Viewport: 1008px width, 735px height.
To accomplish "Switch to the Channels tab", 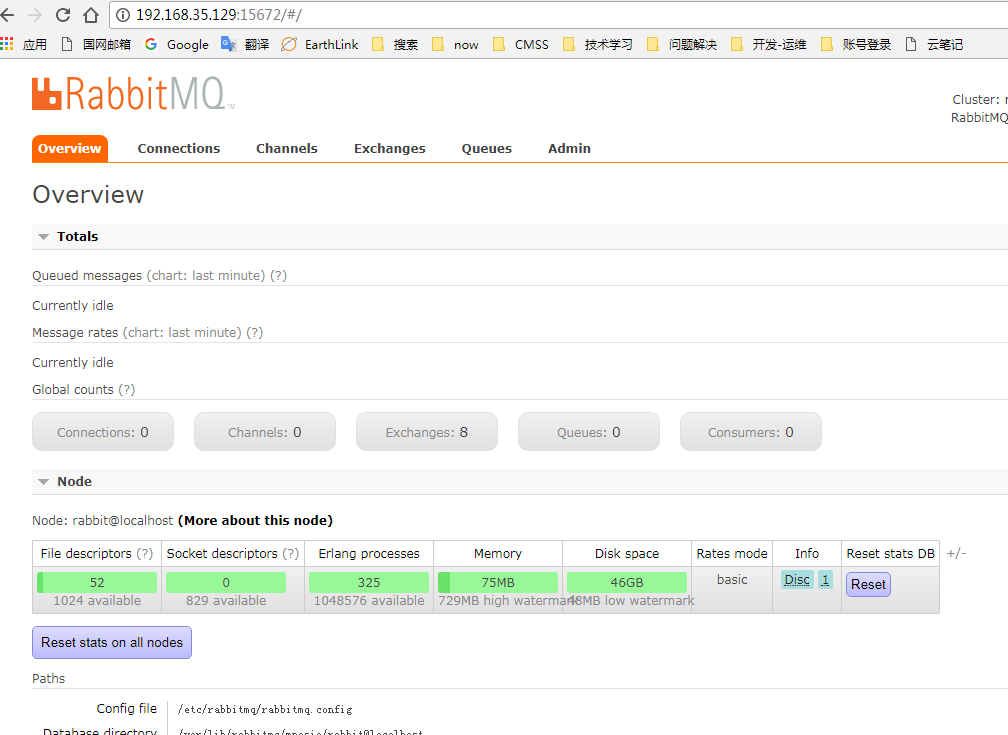I will point(287,149).
